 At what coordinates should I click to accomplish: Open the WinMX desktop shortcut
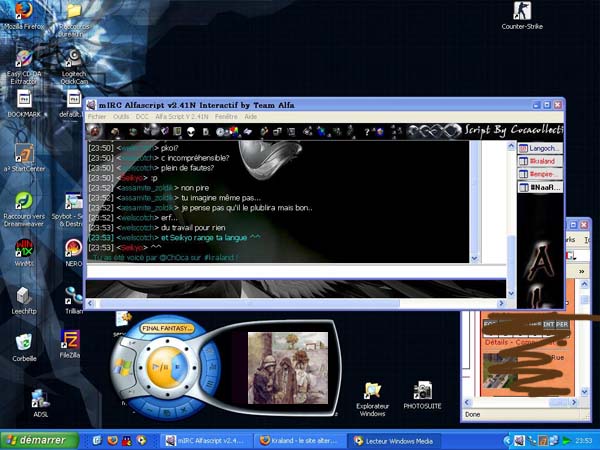click(x=24, y=253)
